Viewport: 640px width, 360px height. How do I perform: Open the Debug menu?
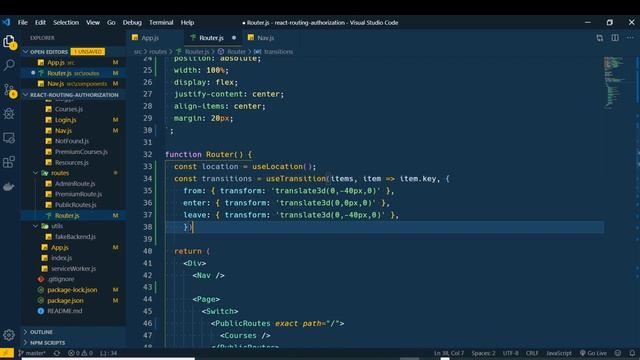132,22
